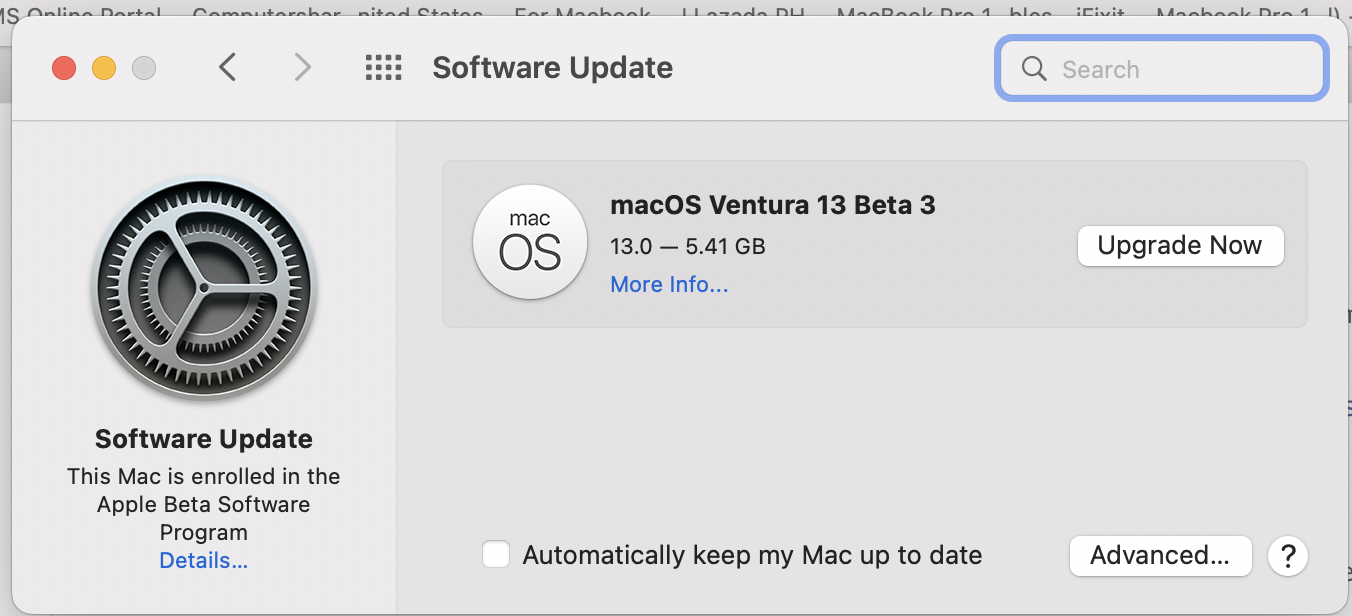Open the beta program Details… link
Viewport: 1352px width, 616px height.
[204, 561]
